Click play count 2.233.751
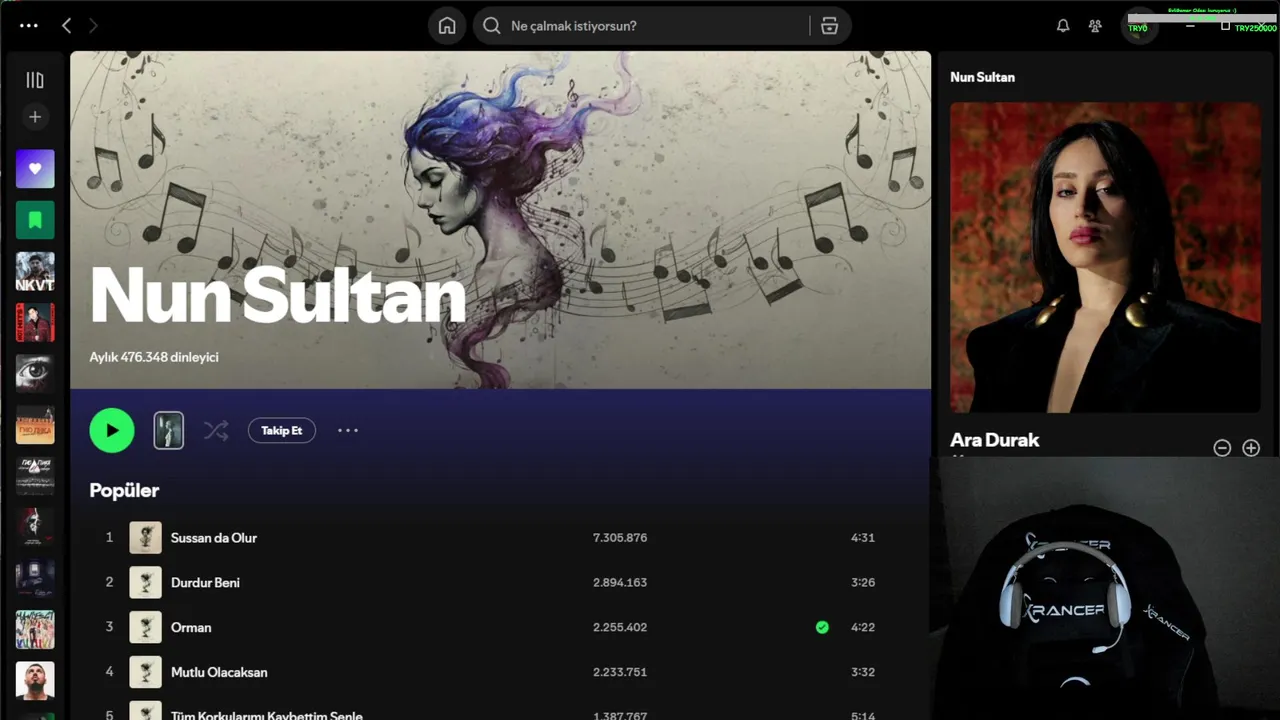 (620, 673)
